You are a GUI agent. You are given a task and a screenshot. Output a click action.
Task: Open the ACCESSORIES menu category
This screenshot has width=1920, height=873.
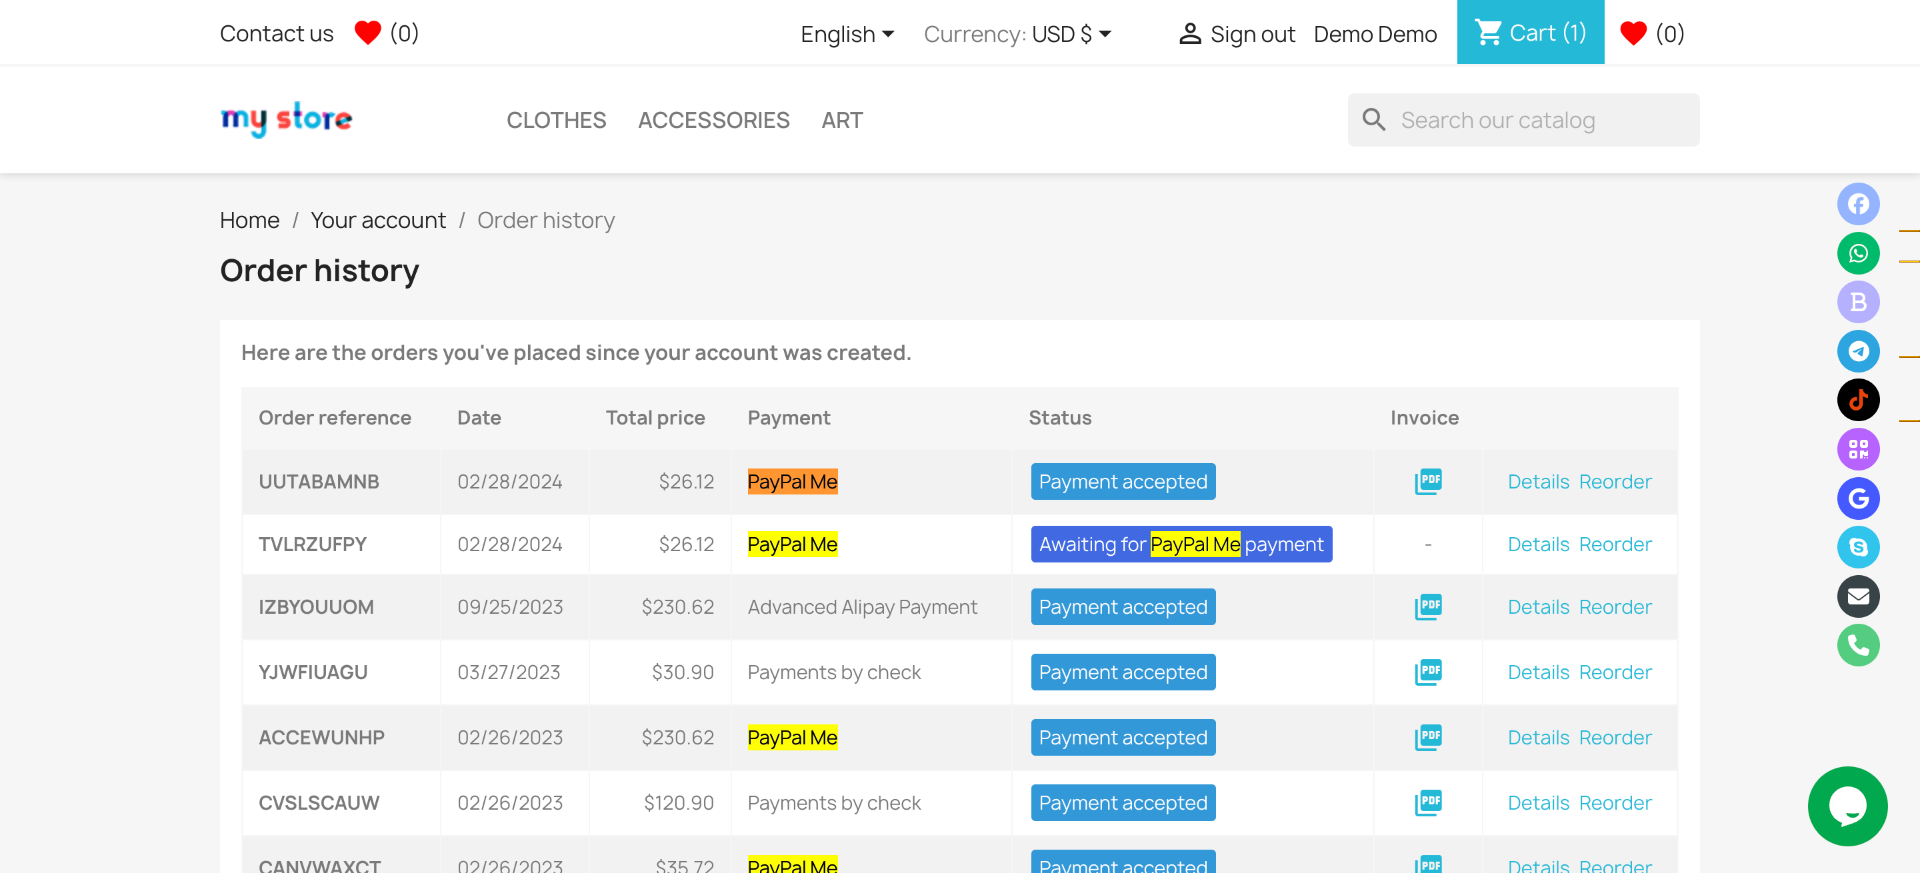pyautogui.click(x=714, y=120)
